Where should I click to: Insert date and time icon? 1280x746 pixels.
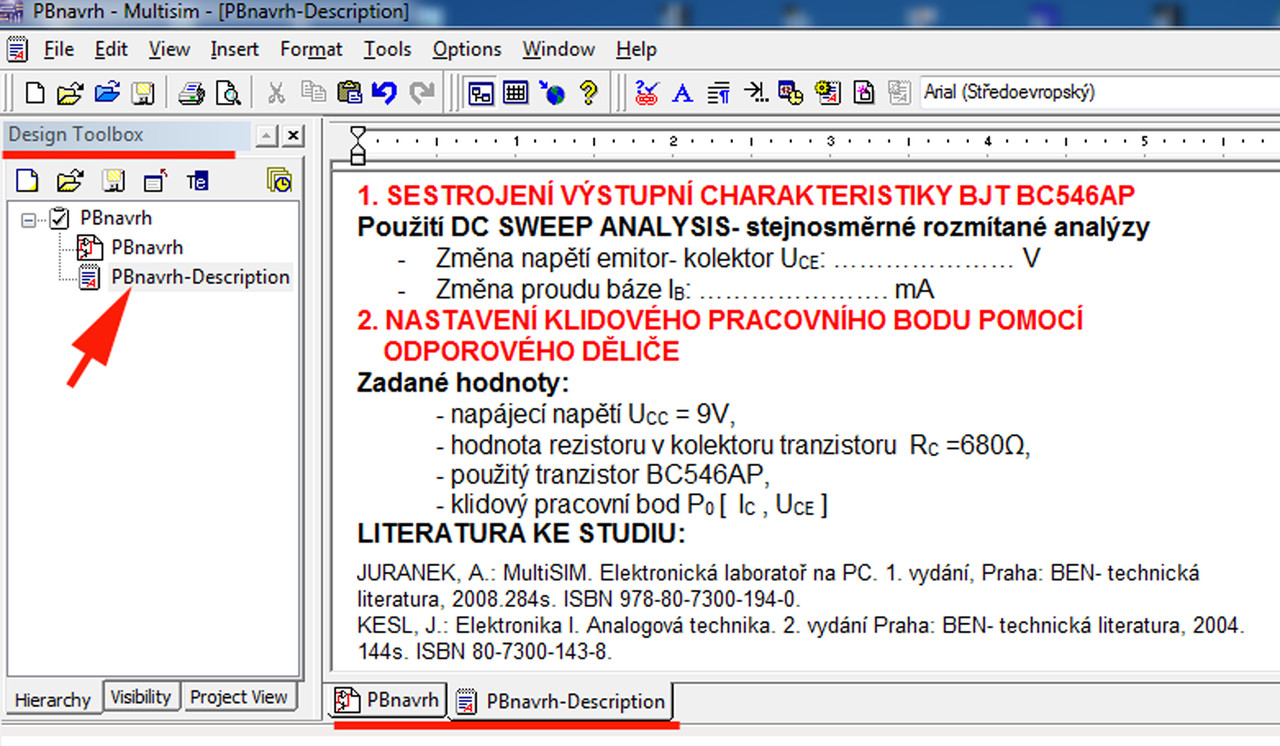point(791,93)
